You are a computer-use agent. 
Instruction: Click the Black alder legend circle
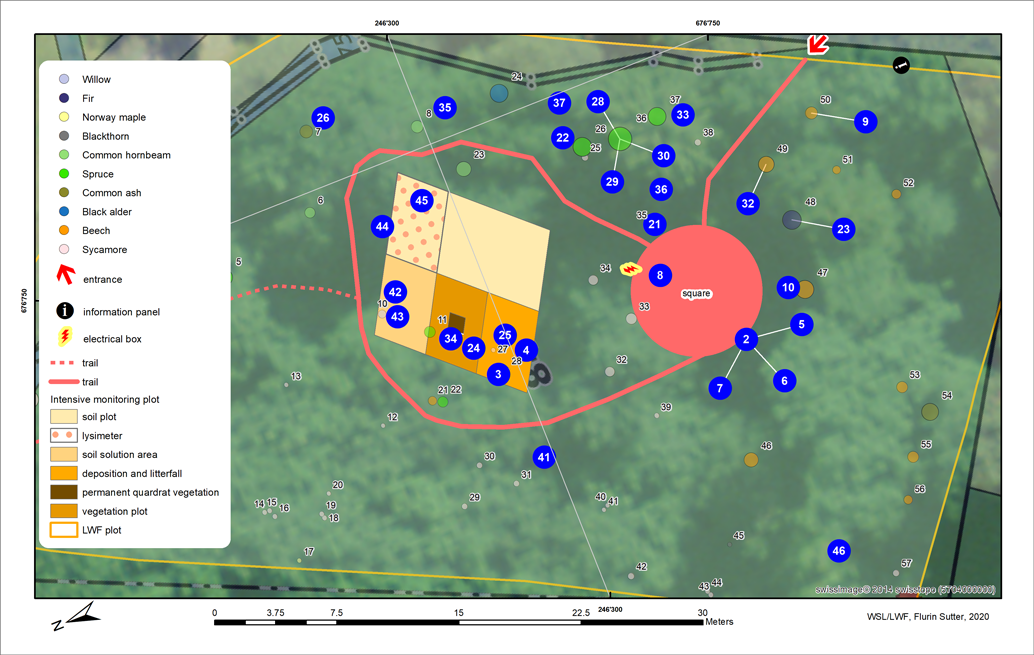click(x=64, y=212)
